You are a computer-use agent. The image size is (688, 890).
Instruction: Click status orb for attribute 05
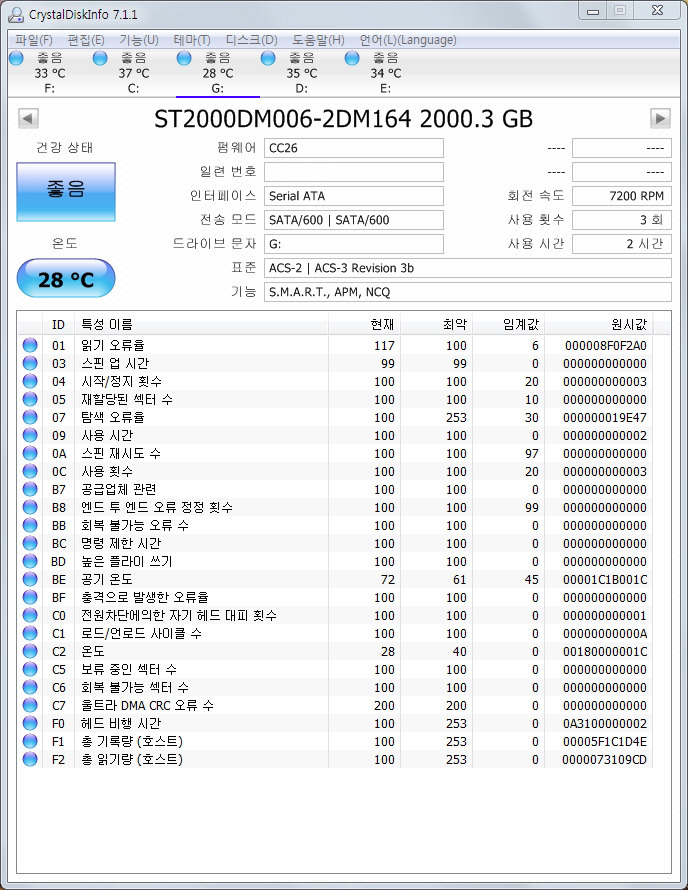tap(30, 399)
